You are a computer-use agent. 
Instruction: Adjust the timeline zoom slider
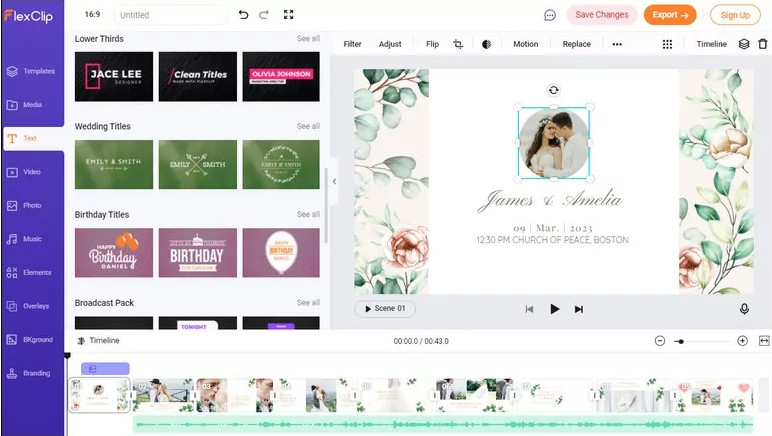coord(680,341)
